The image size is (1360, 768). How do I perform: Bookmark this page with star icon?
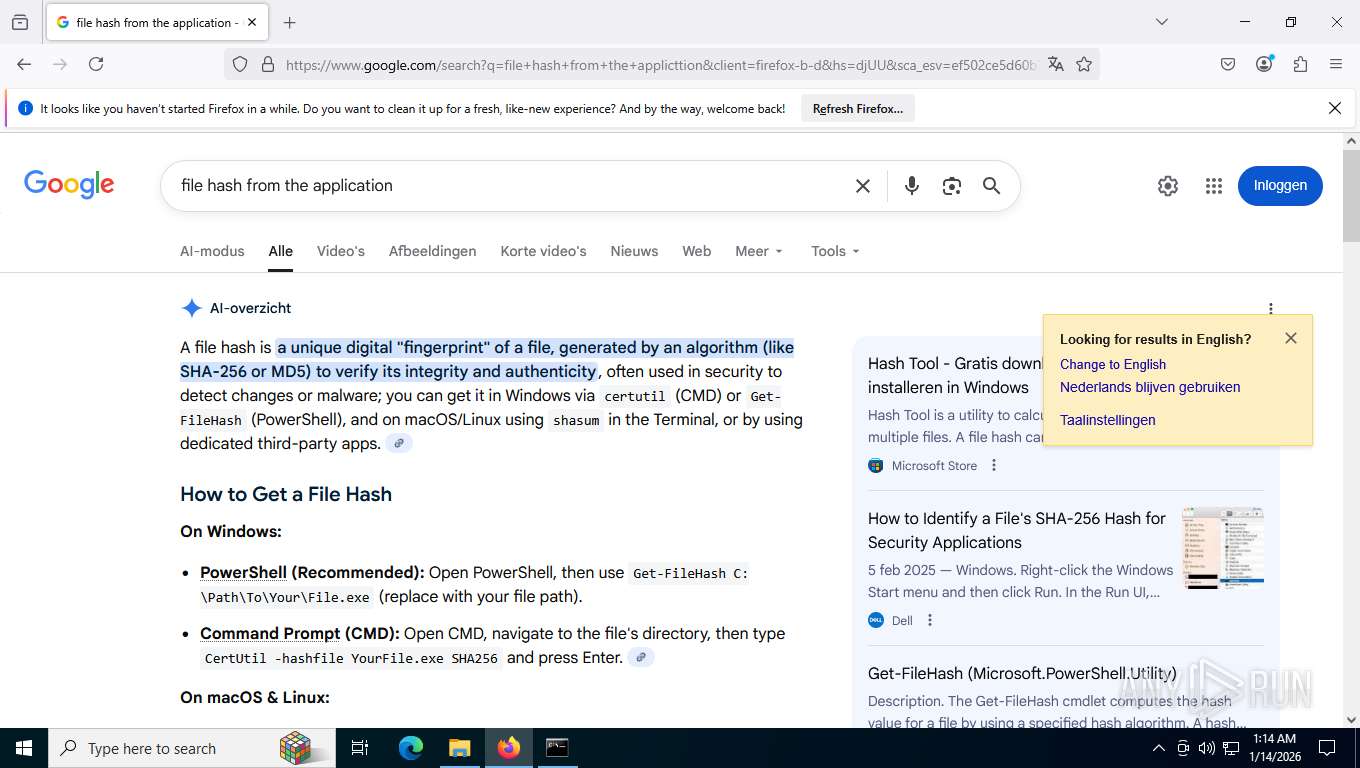pyautogui.click(x=1084, y=64)
